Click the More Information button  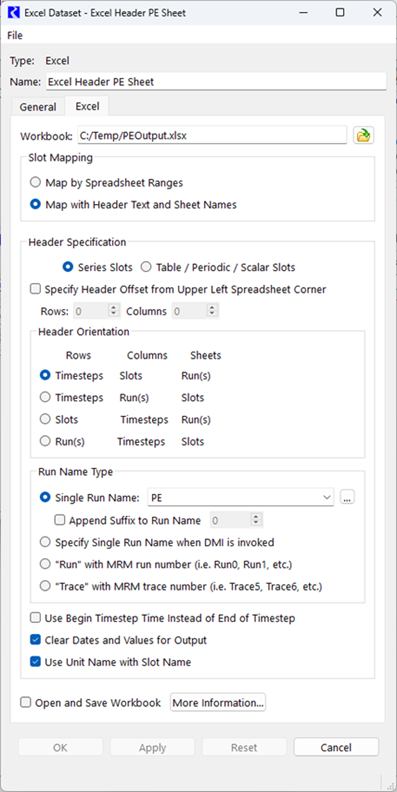click(x=218, y=703)
